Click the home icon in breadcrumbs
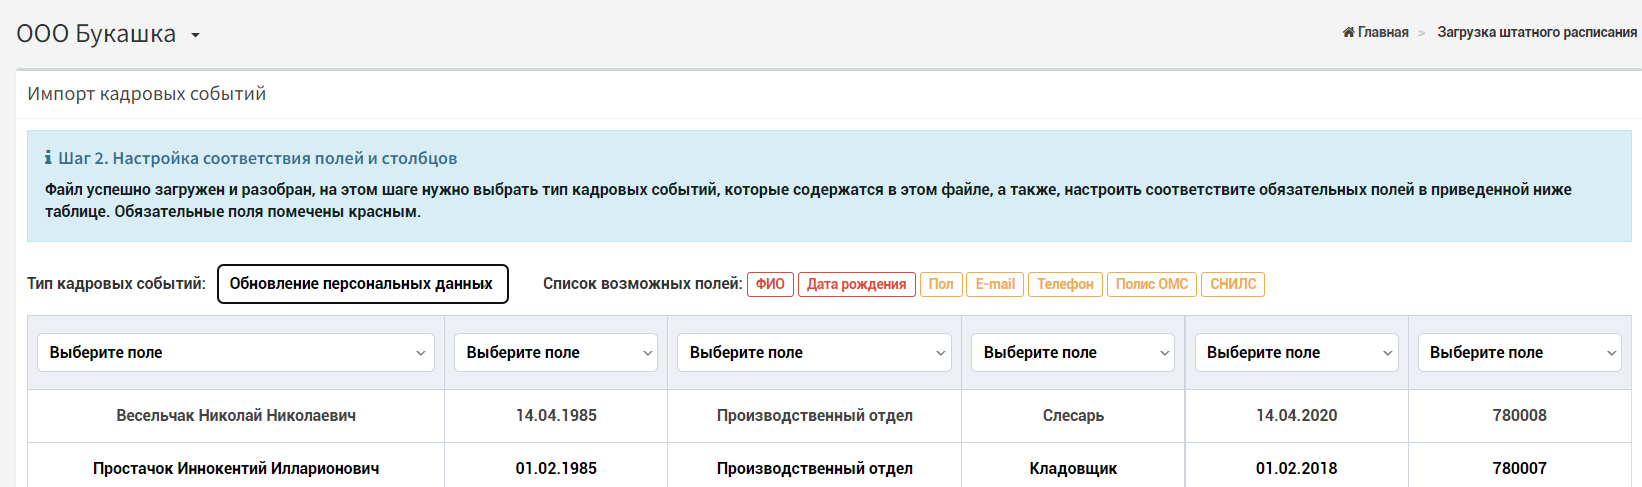This screenshot has height=487, width=1642. 1348,32
